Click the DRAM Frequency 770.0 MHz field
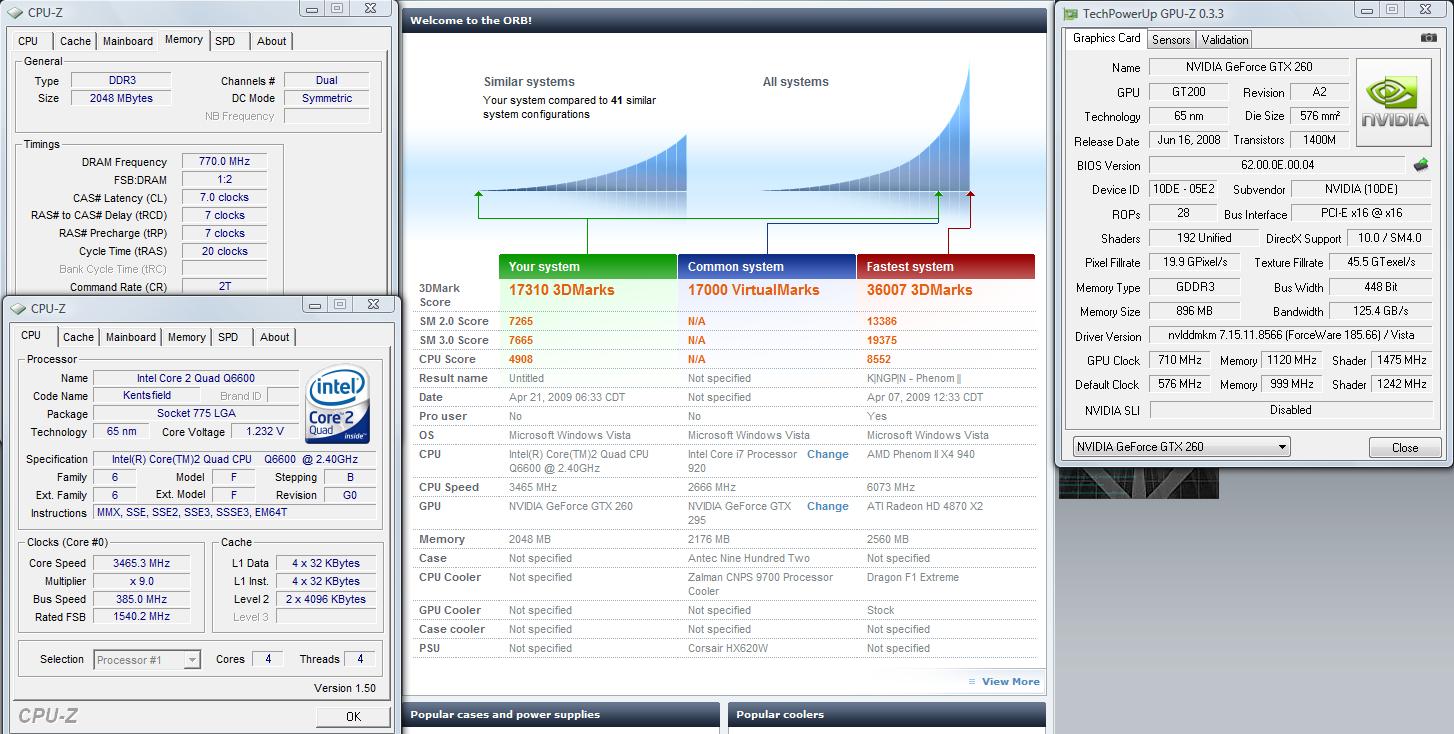Screen dimensions: 1454x734 click(224, 161)
